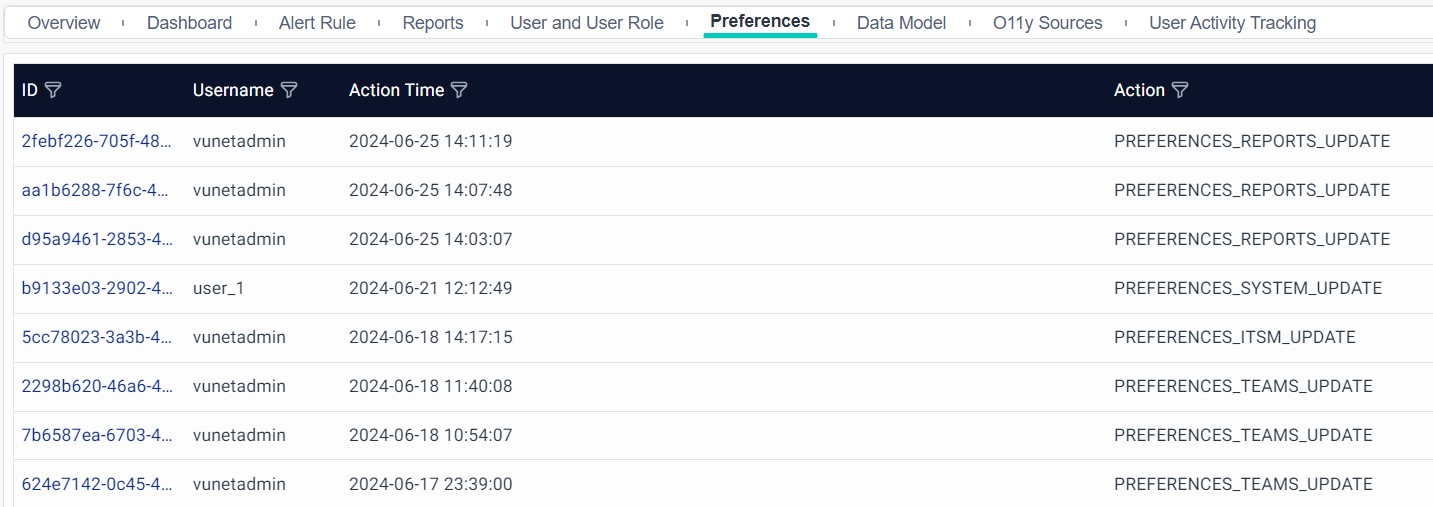The image size is (1433, 507).
Task: Open record ID 2febf226-705f-48
Action: (x=96, y=141)
